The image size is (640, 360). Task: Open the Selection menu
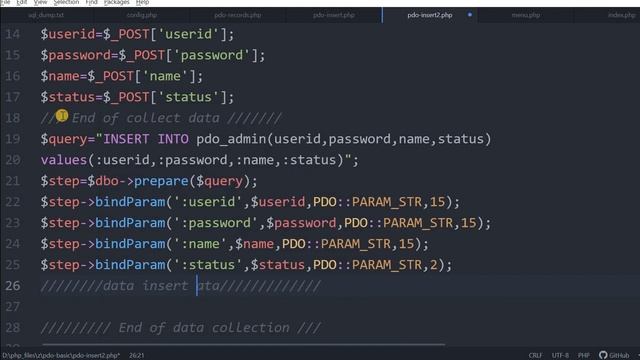click(x=66, y=2)
